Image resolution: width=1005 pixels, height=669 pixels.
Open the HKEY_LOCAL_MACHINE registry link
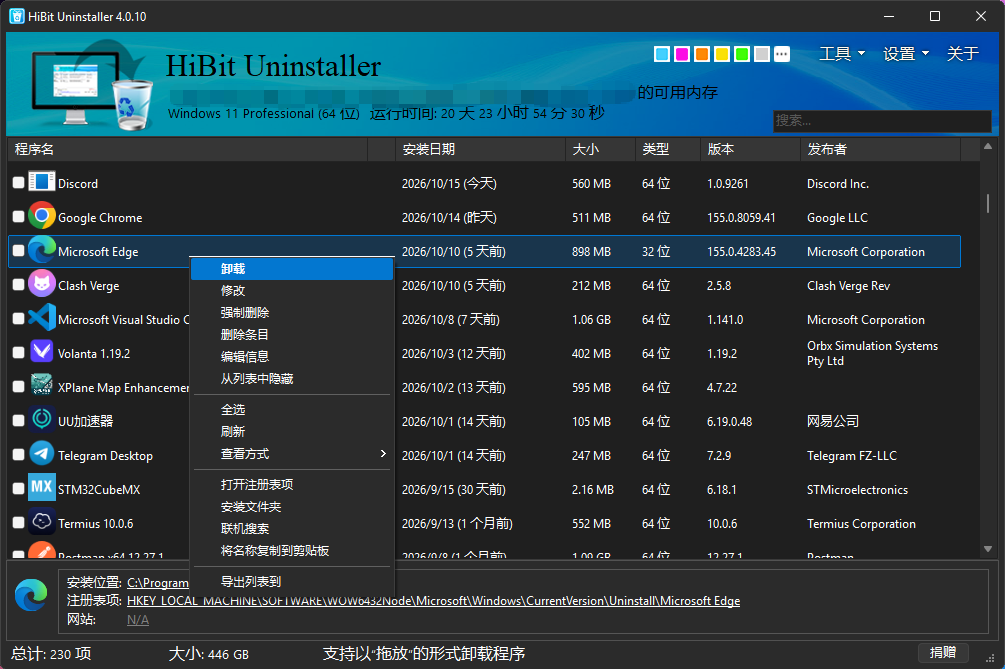(x=433, y=601)
